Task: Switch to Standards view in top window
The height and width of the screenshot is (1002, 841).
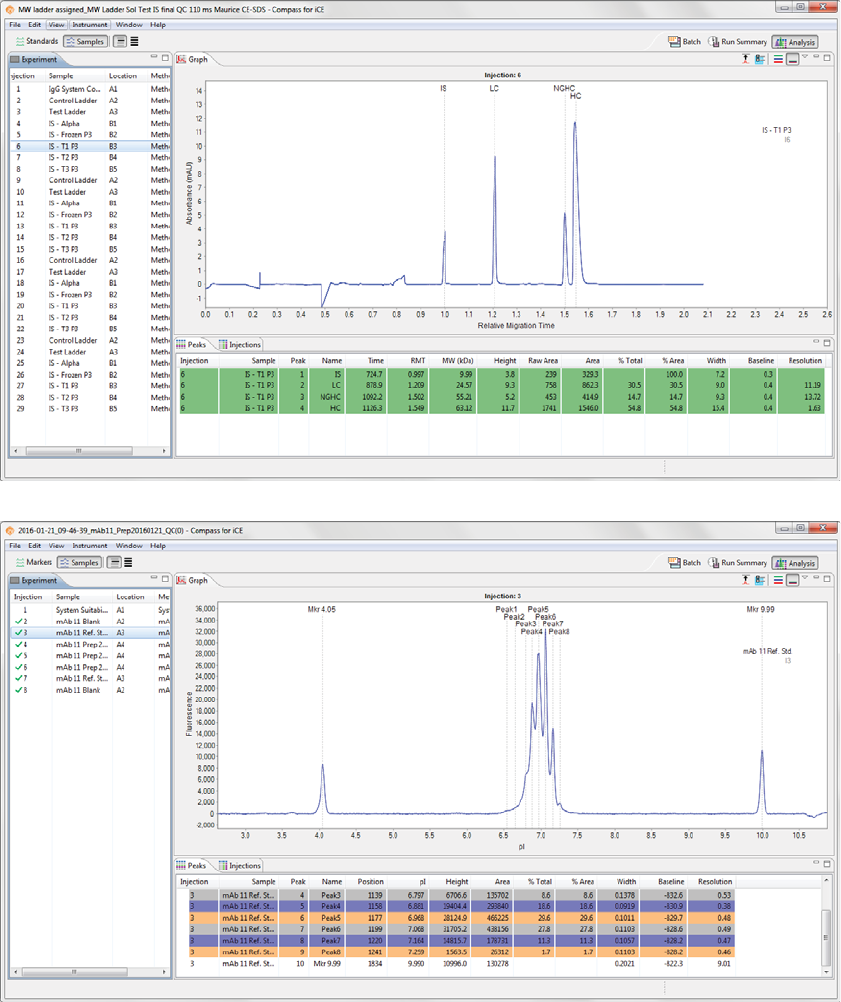Action: [x=37, y=41]
